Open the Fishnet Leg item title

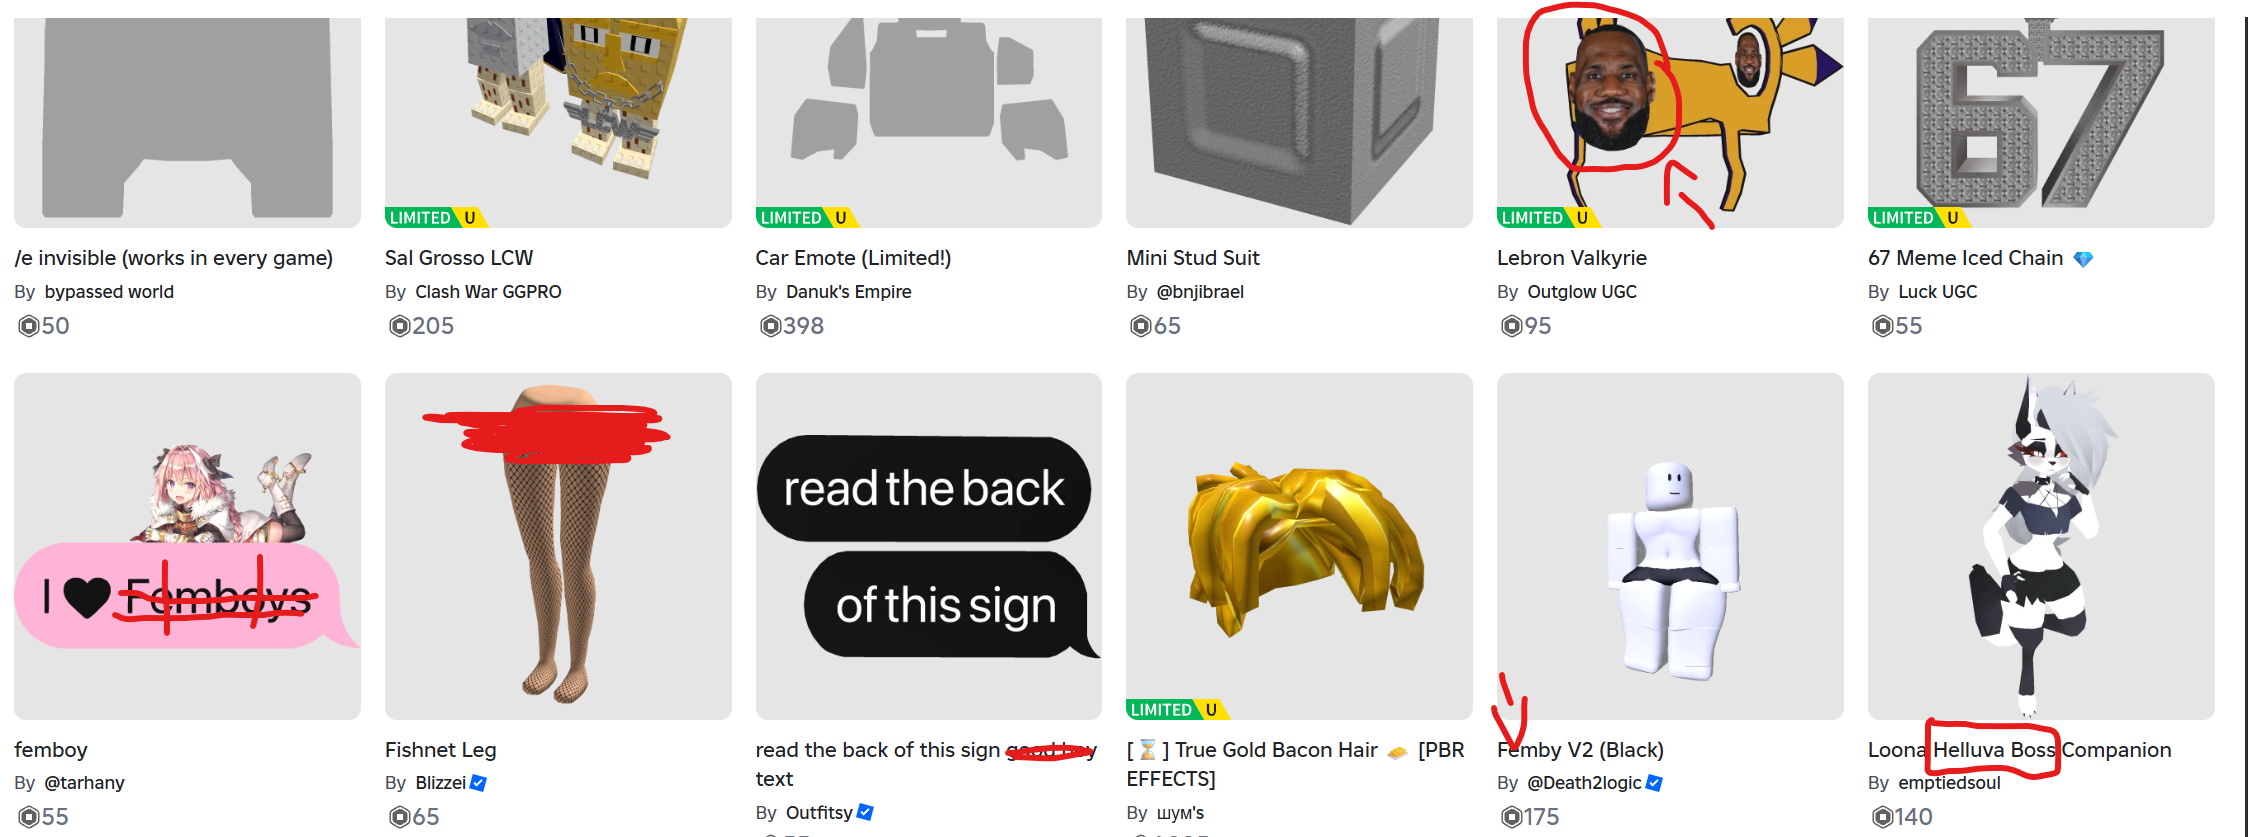tap(440, 750)
